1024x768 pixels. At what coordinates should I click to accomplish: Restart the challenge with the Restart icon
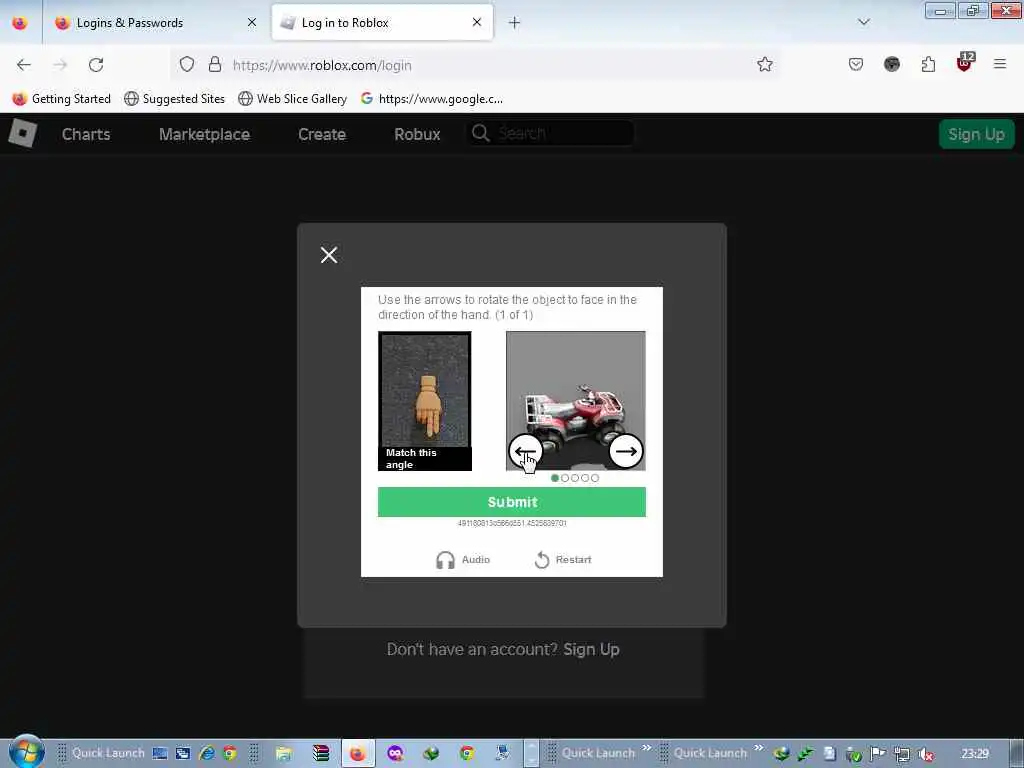coord(563,560)
